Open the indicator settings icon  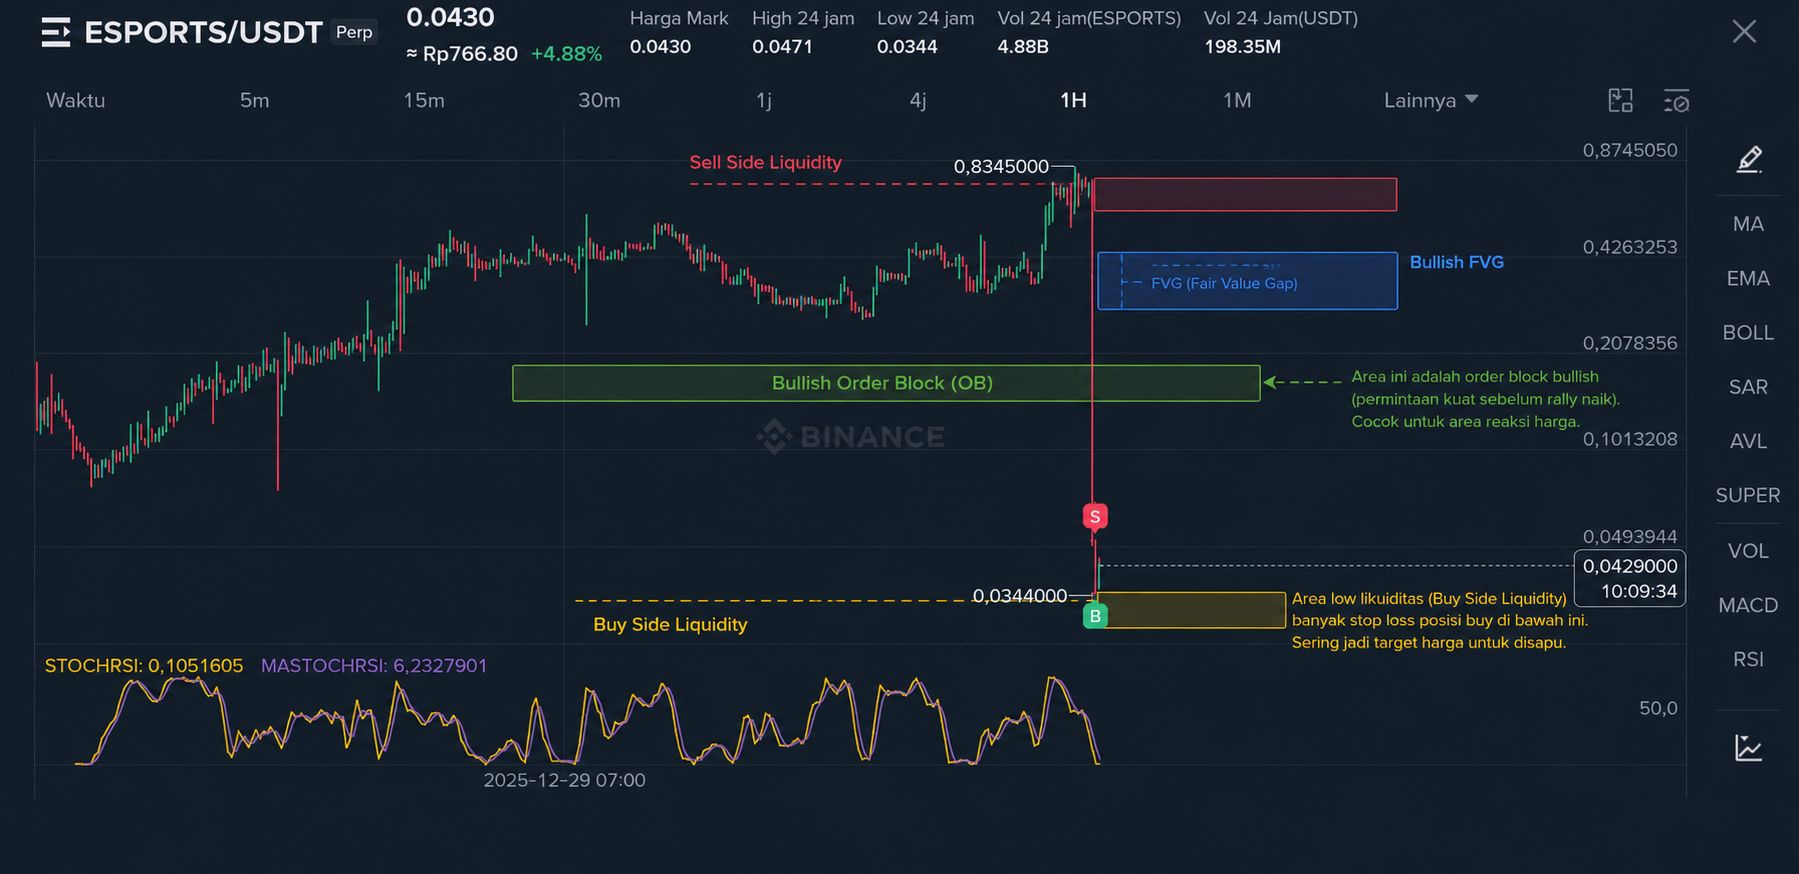(1676, 100)
